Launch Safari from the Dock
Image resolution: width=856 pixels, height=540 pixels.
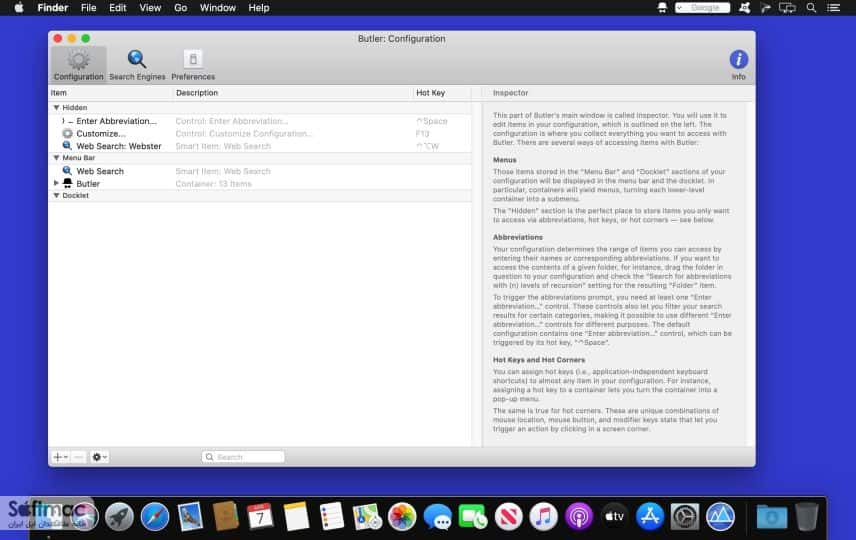tap(154, 516)
